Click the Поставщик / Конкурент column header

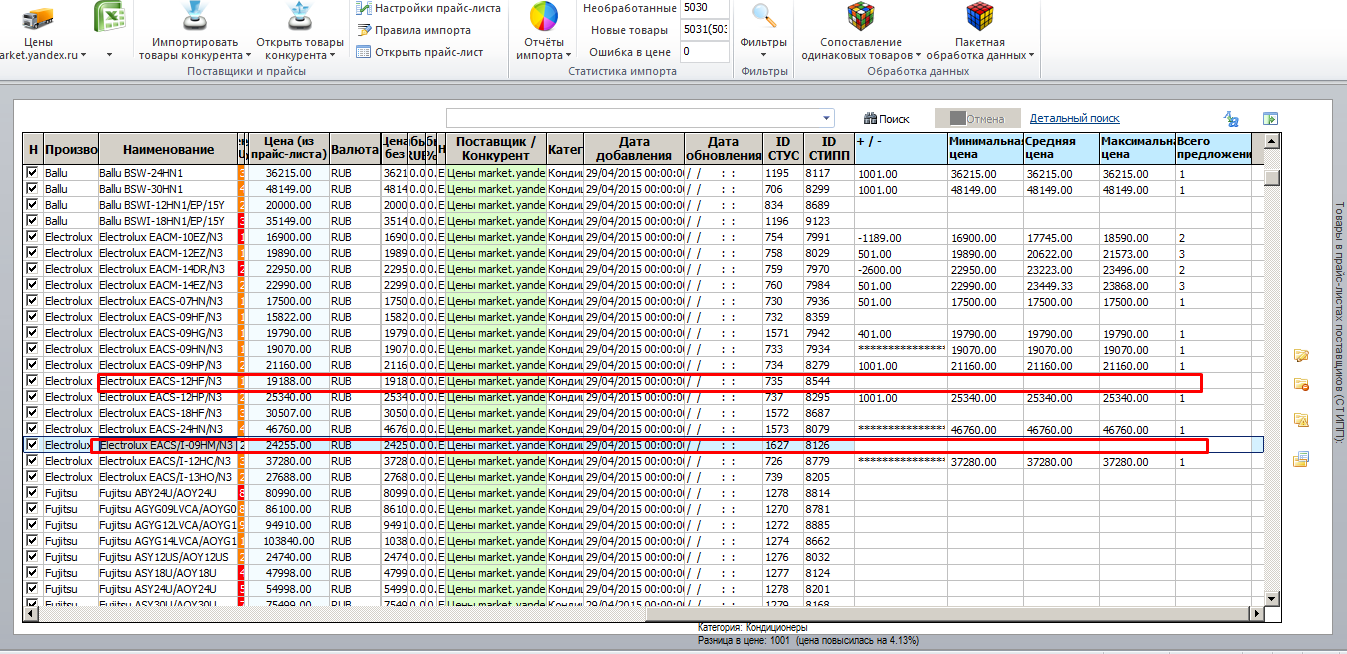496,149
